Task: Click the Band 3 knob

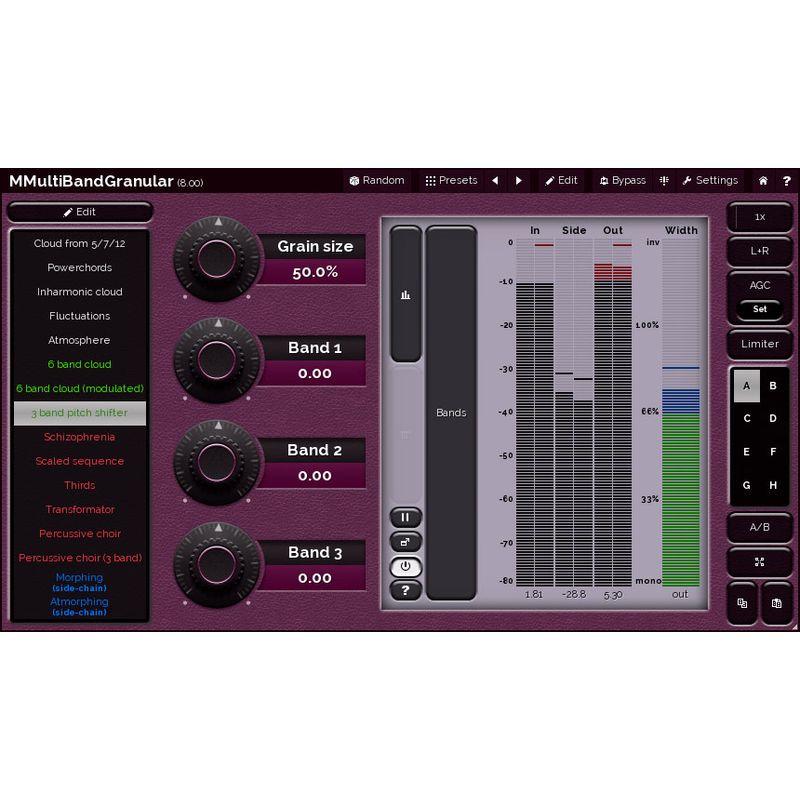Action: (217, 565)
